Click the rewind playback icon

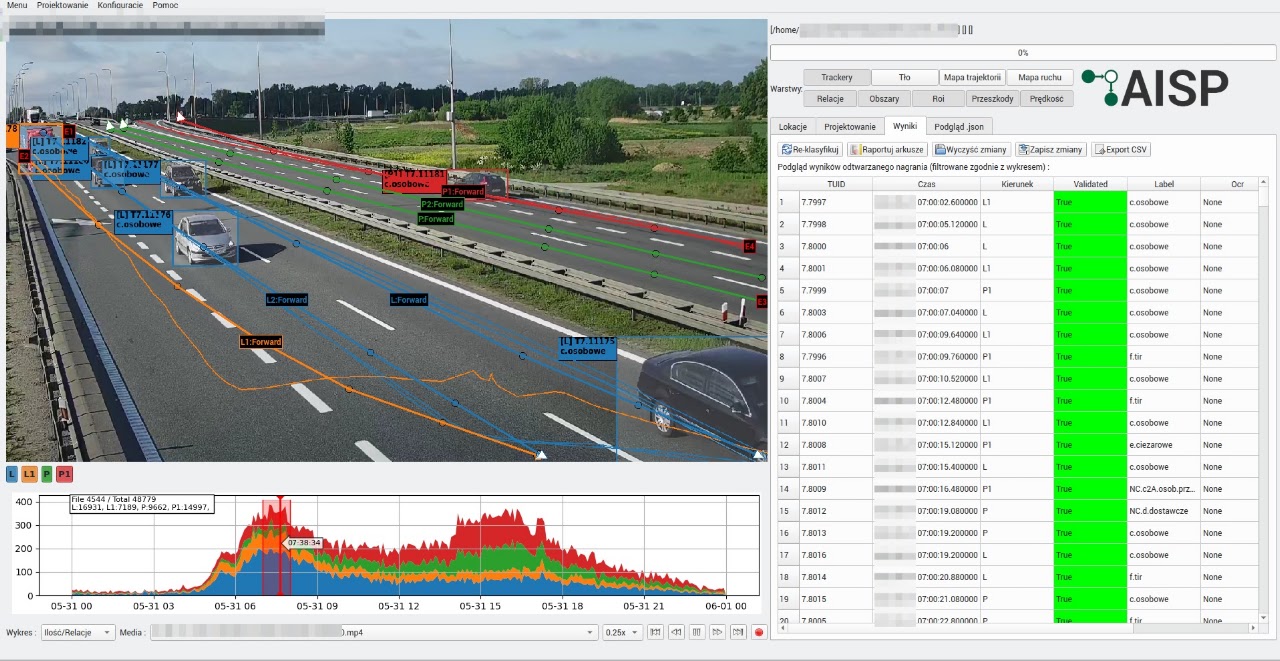click(x=676, y=632)
